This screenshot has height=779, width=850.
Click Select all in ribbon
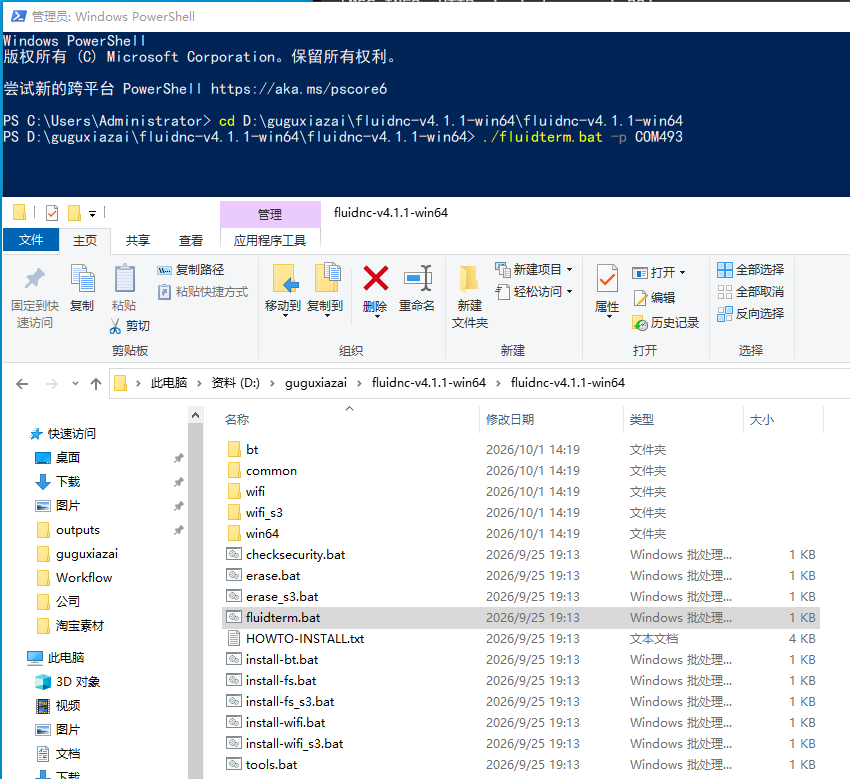tap(751, 269)
